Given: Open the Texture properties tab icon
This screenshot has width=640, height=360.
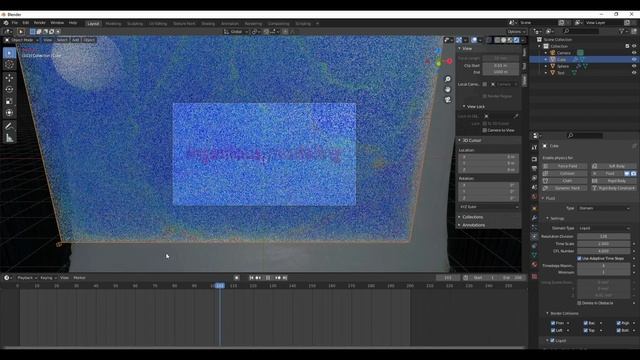Looking at the screenshot, I should 534,276.
